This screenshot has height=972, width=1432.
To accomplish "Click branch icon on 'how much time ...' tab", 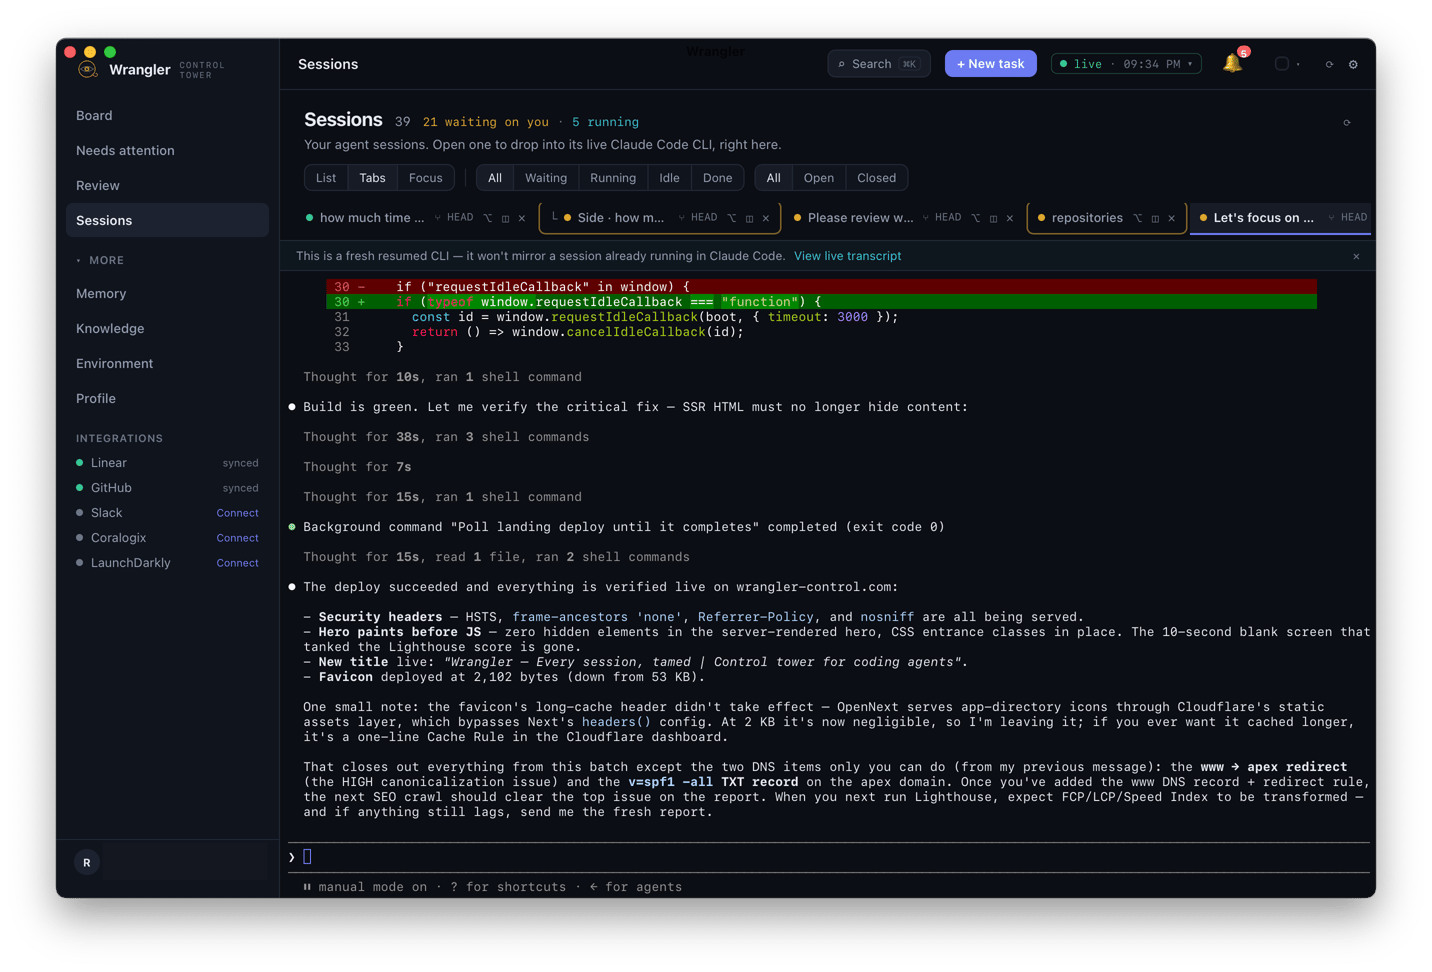I will point(488,218).
